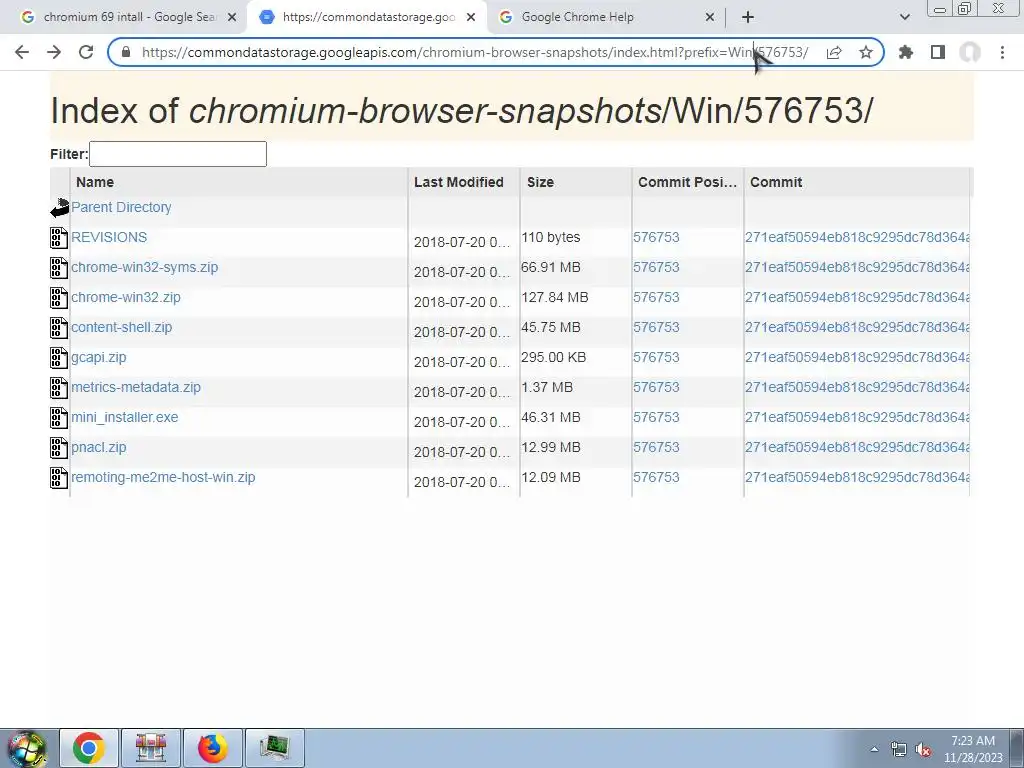The image size is (1024, 768).
Task: Click the file icon beside REVISIONS
Action: coord(59,238)
